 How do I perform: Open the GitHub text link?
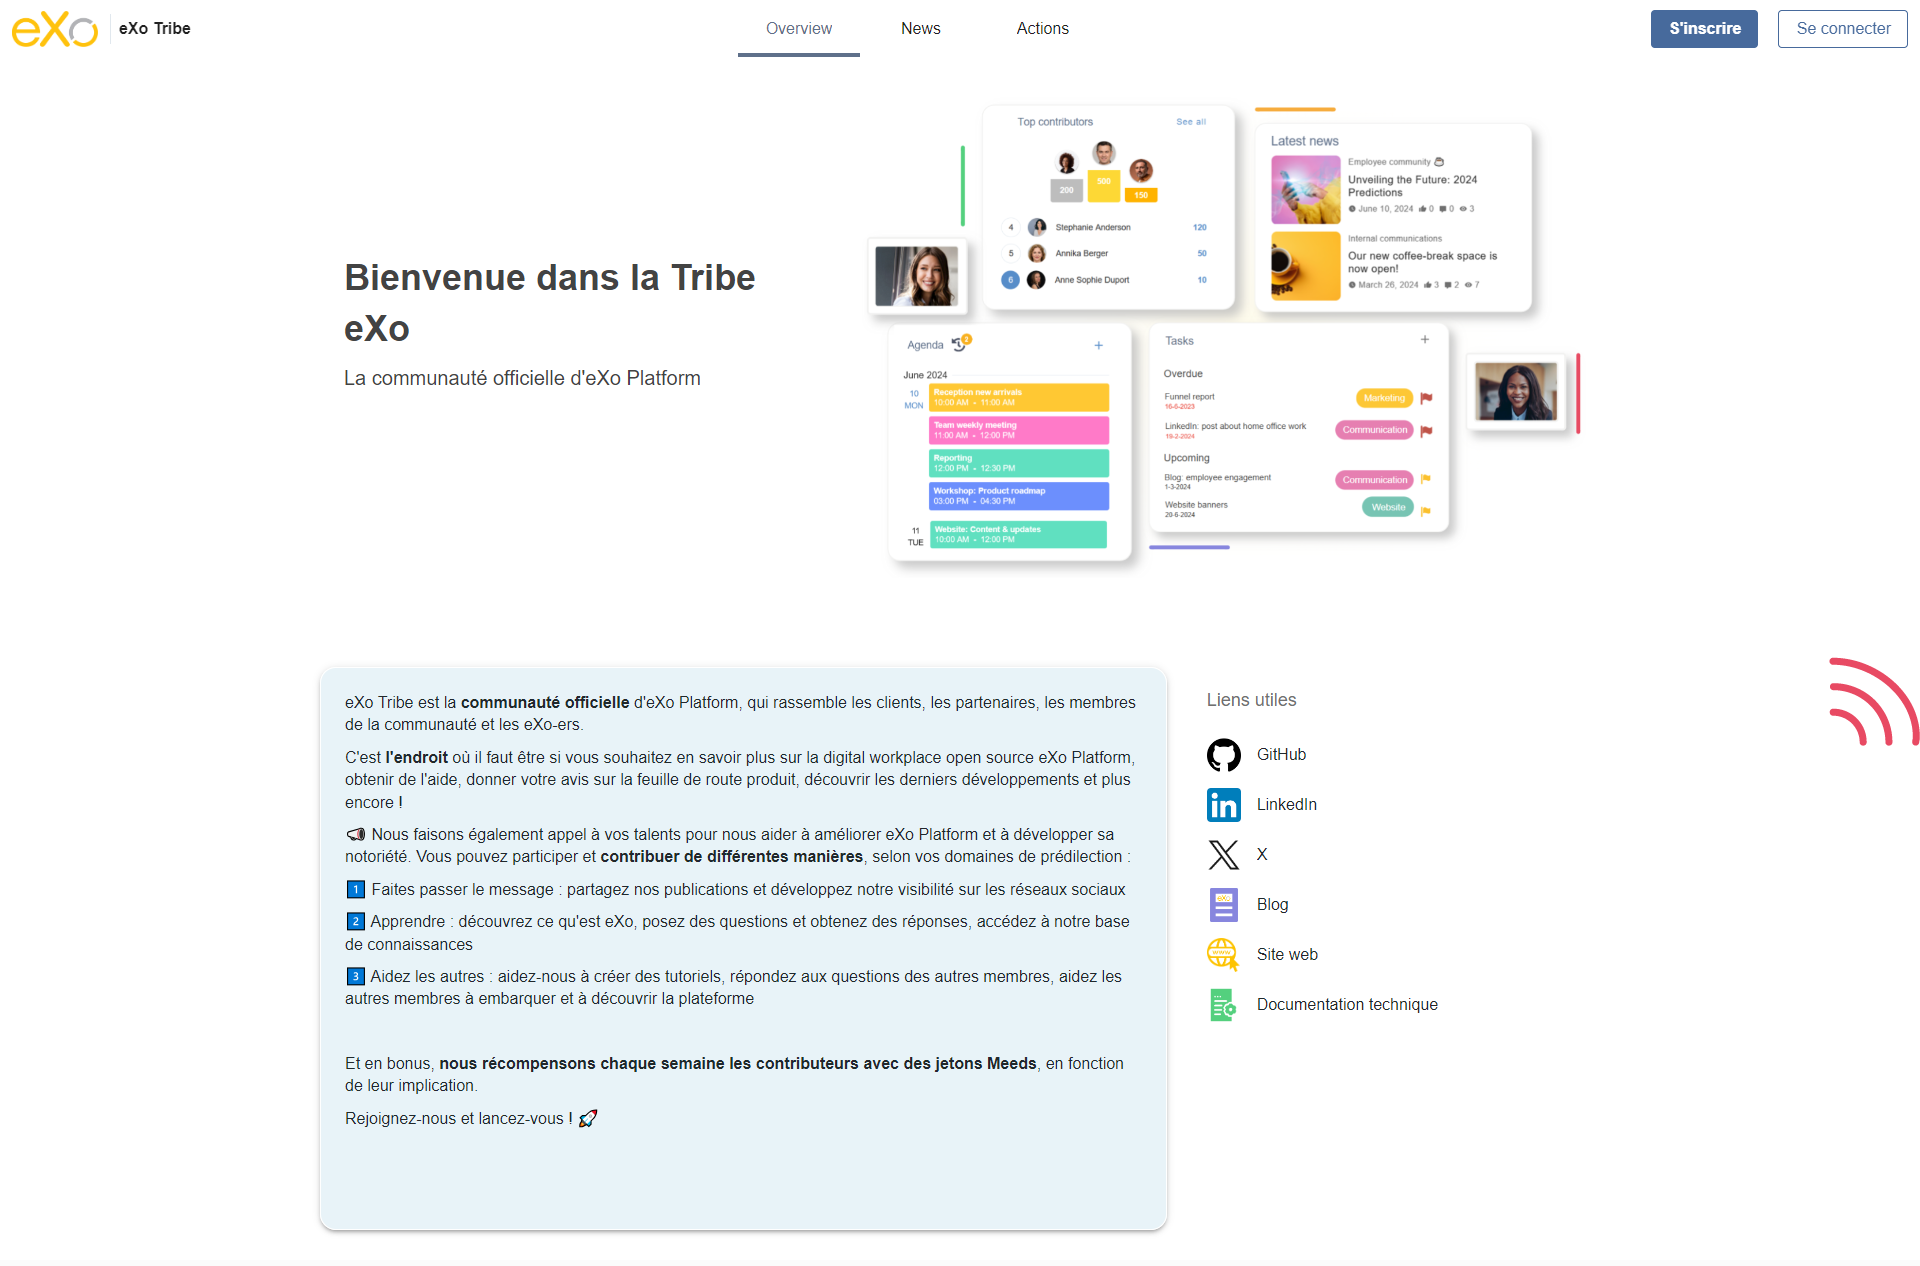coord(1281,755)
